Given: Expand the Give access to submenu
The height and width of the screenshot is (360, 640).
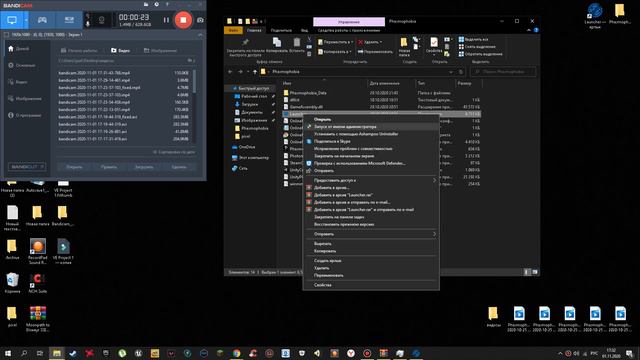Looking at the screenshot, I should [371, 180].
